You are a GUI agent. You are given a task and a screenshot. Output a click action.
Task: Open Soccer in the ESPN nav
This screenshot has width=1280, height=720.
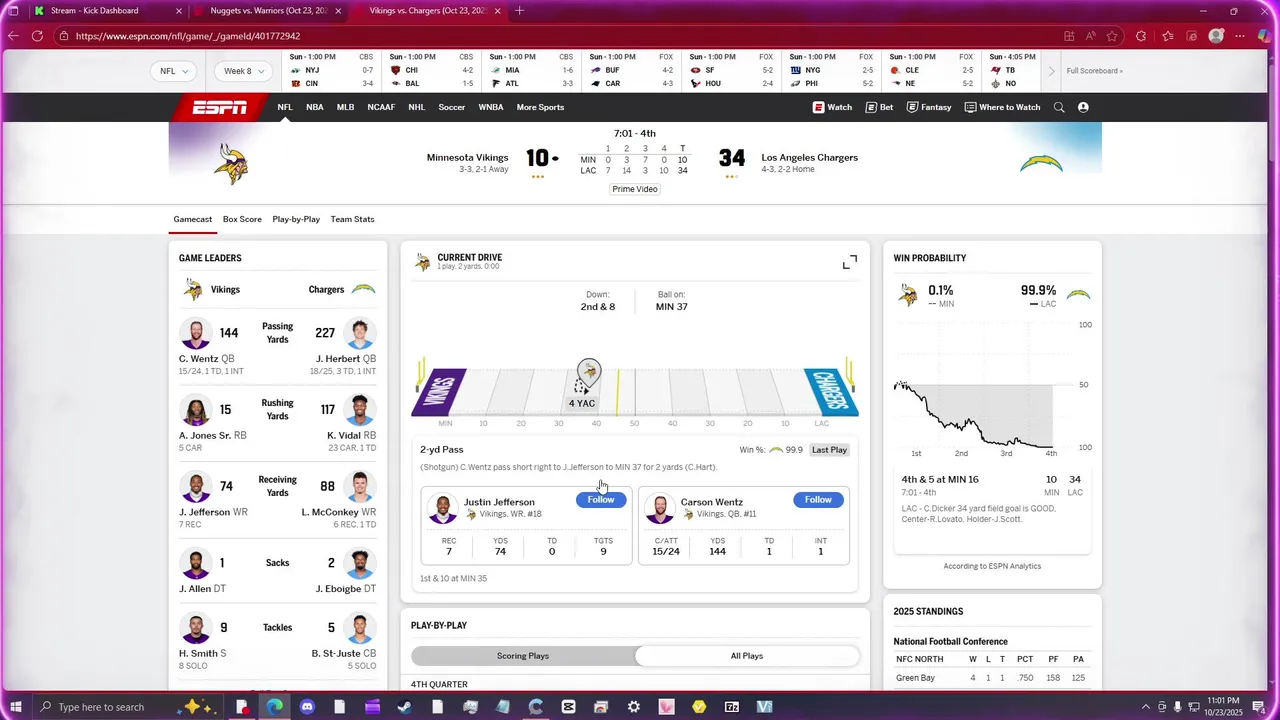tap(452, 107)
